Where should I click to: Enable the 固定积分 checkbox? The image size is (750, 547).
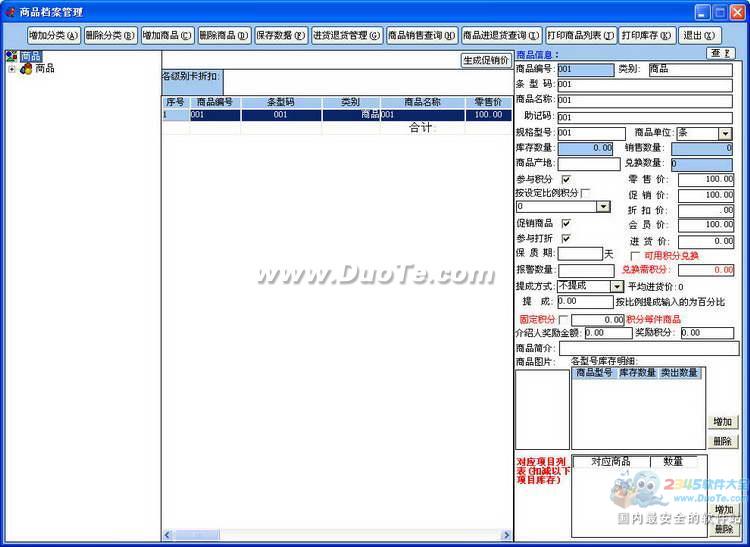(x=563, y=319)
